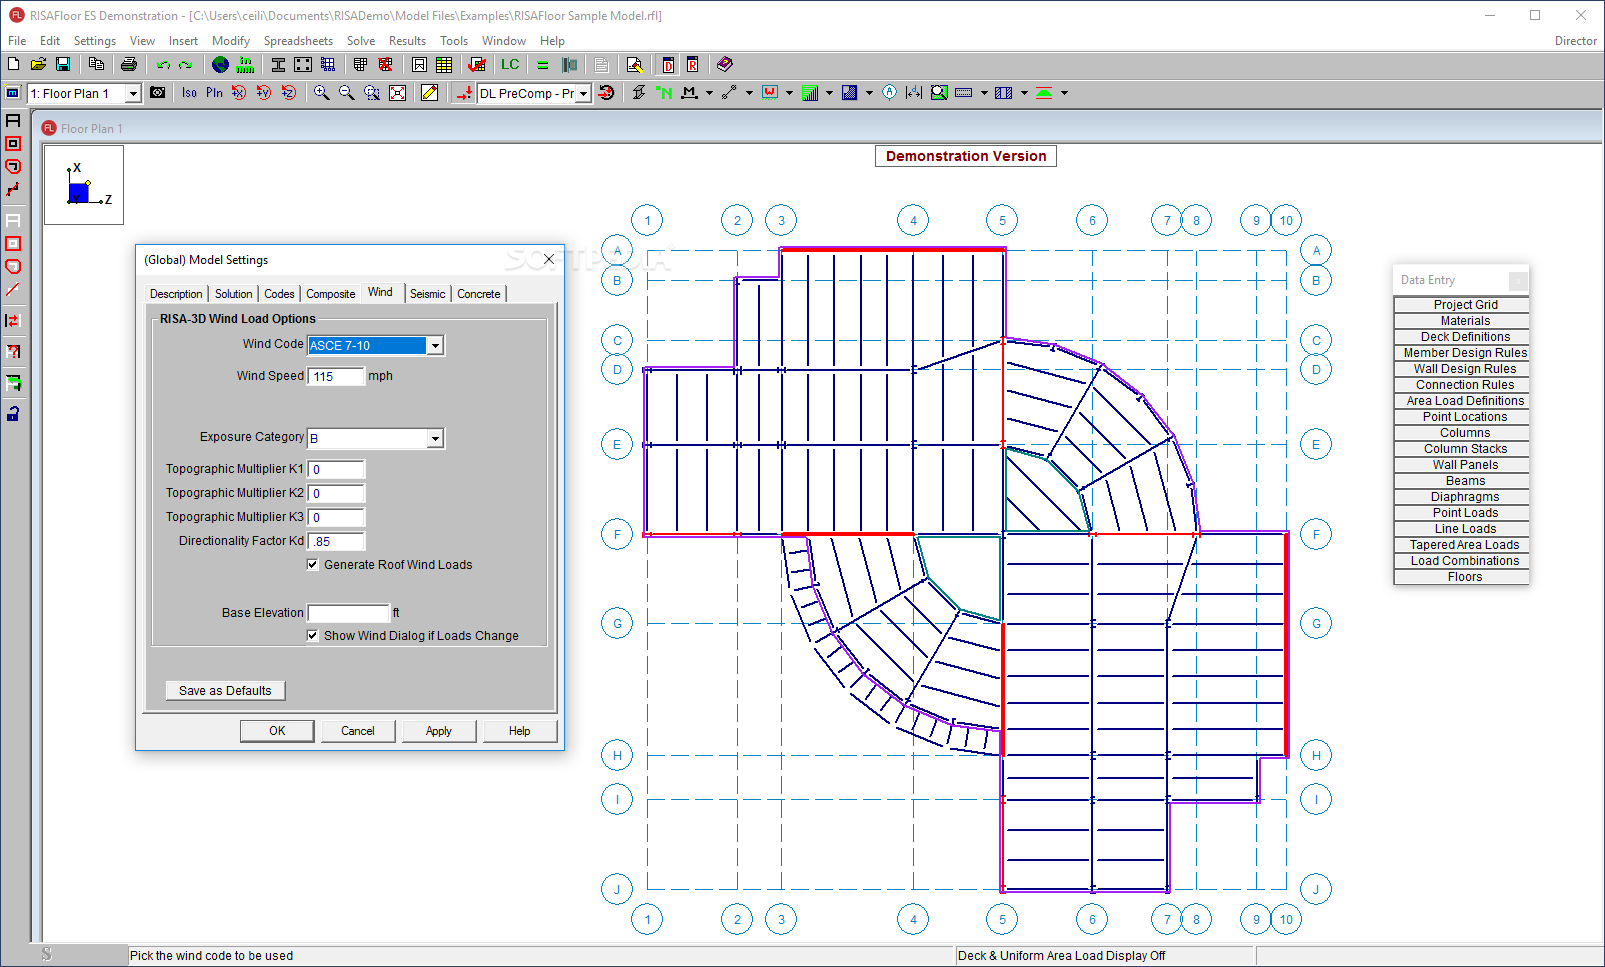Click grid bubble 4 at top of plan
Viewport: 1605px width, 967px height.
click(913, 220)
